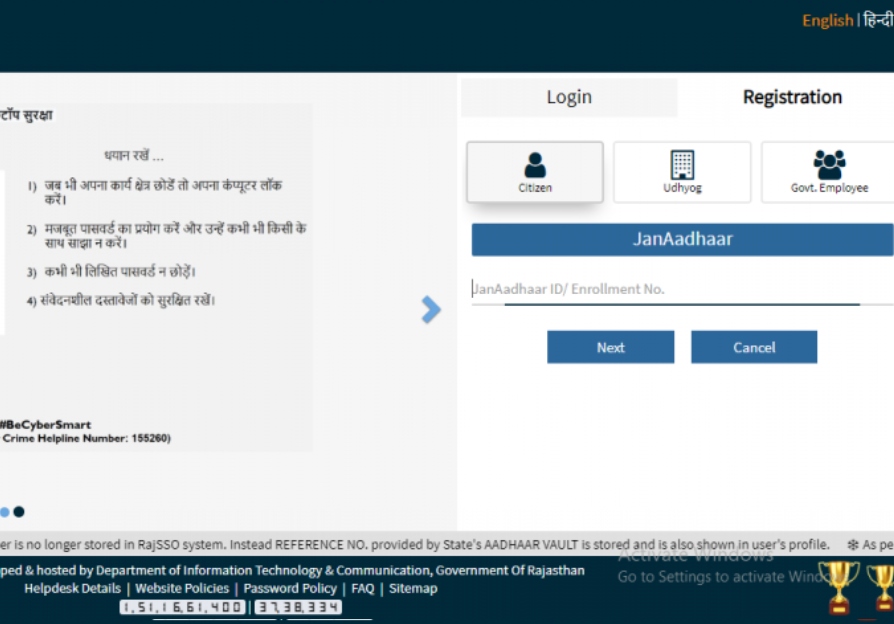Click the #BeCyberSmart text
This screenshot has width=894, height=624.
[46, 424]
